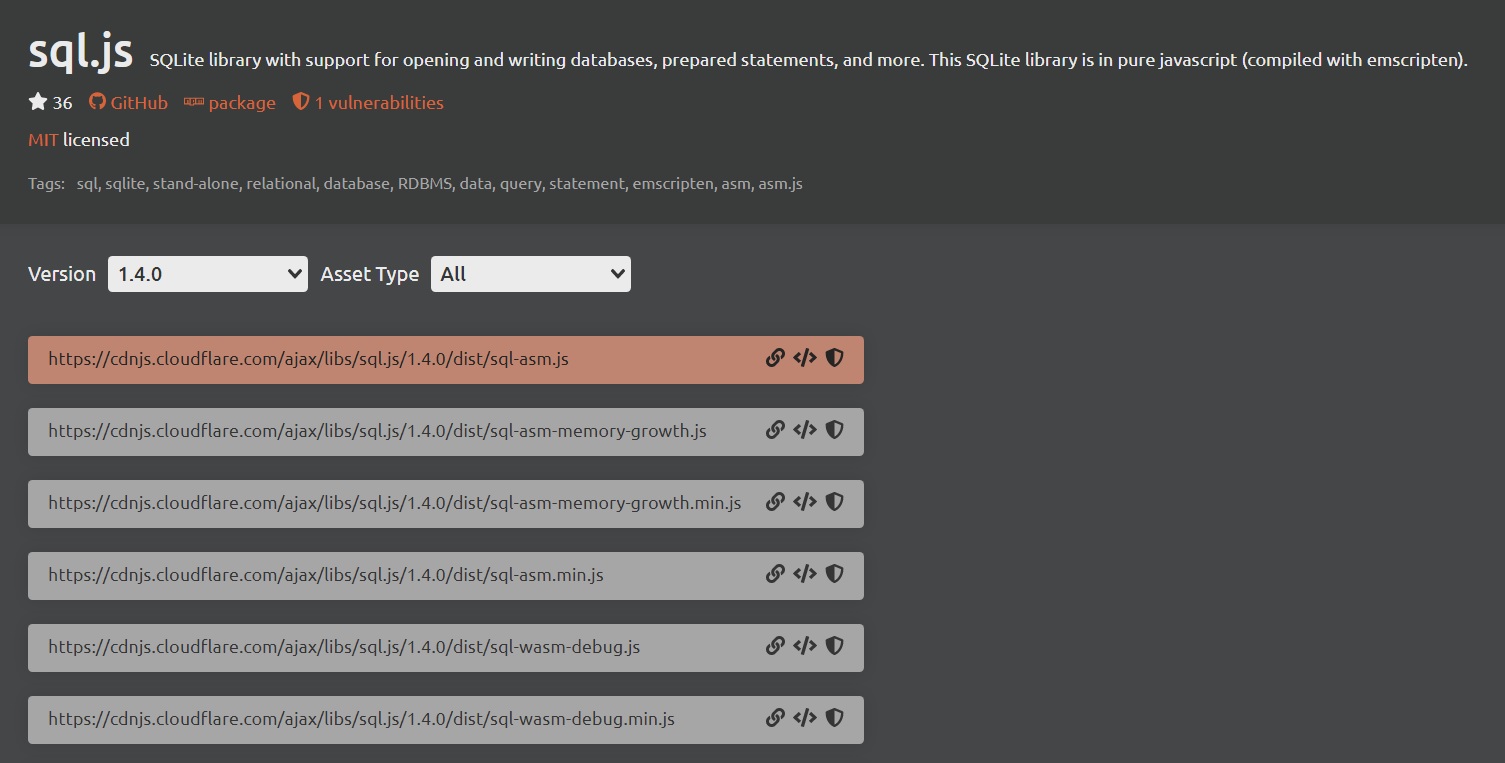The image size is (1505, 763).
Task: Copy URL icon for sql-asm-memory-growth.min.js
Action: tap(775, 502)
